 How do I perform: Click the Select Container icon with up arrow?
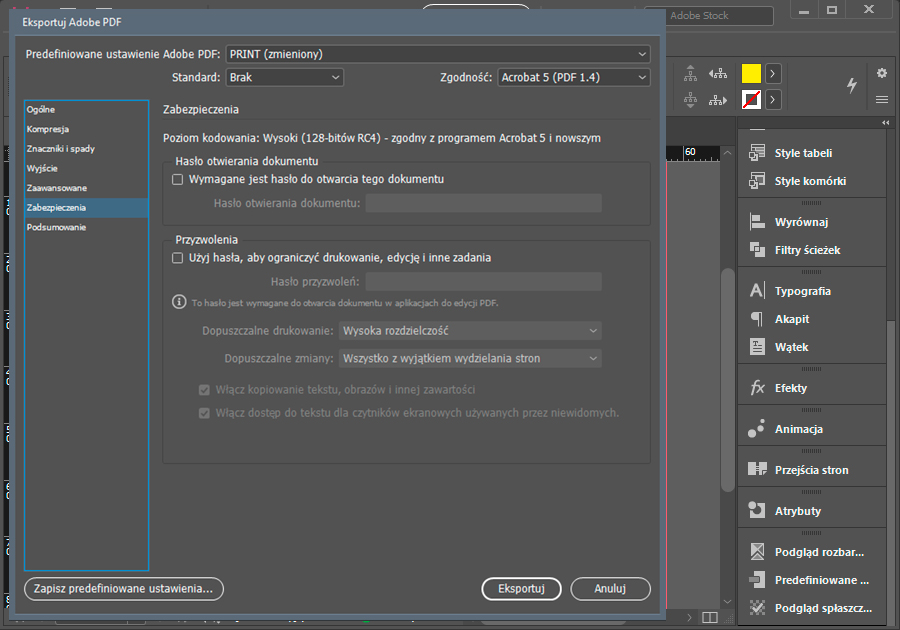pos(690,73)
